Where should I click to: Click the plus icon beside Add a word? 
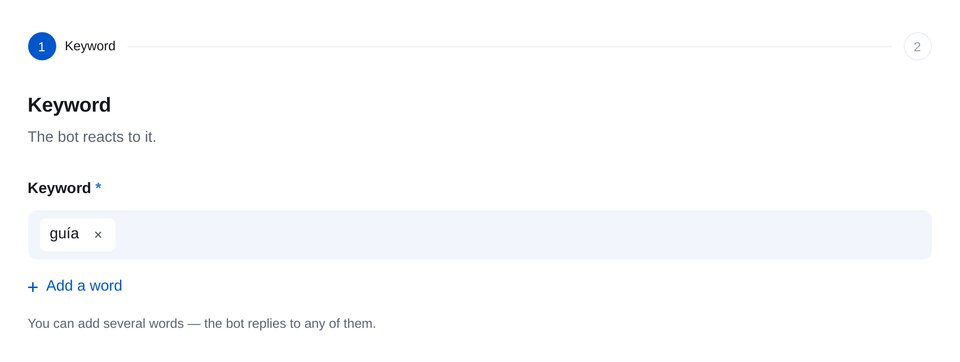(x=33, y=287)
